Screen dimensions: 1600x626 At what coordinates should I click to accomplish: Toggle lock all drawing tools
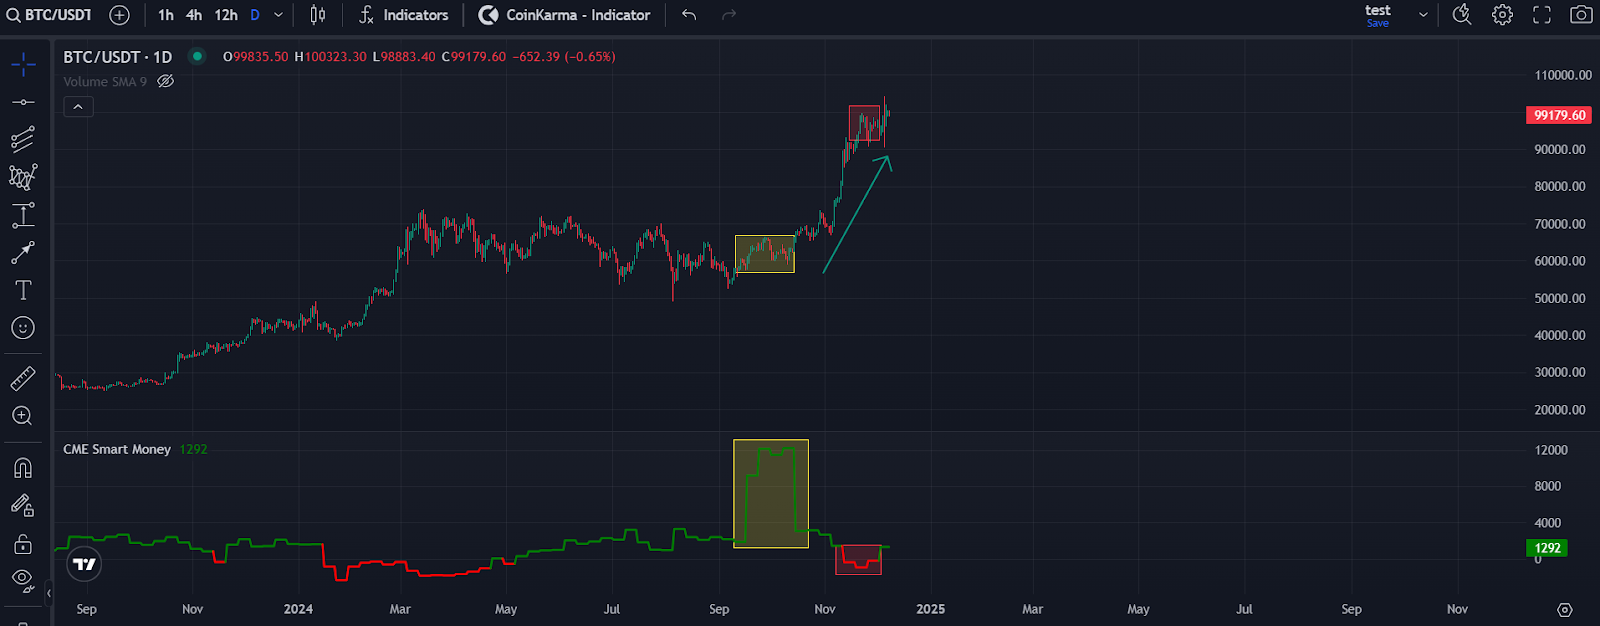coord(23,544)
